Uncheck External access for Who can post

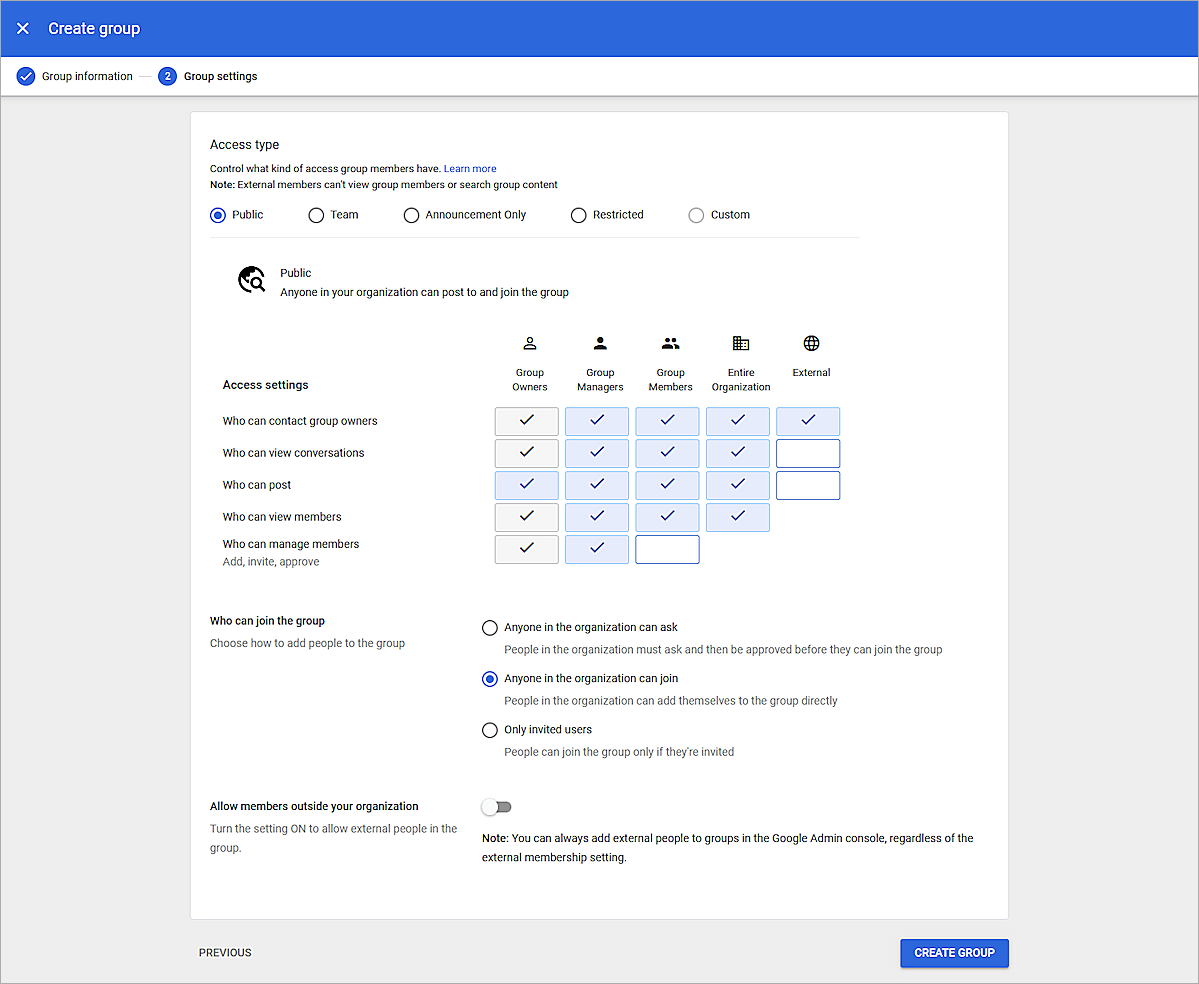coord(807,485)
